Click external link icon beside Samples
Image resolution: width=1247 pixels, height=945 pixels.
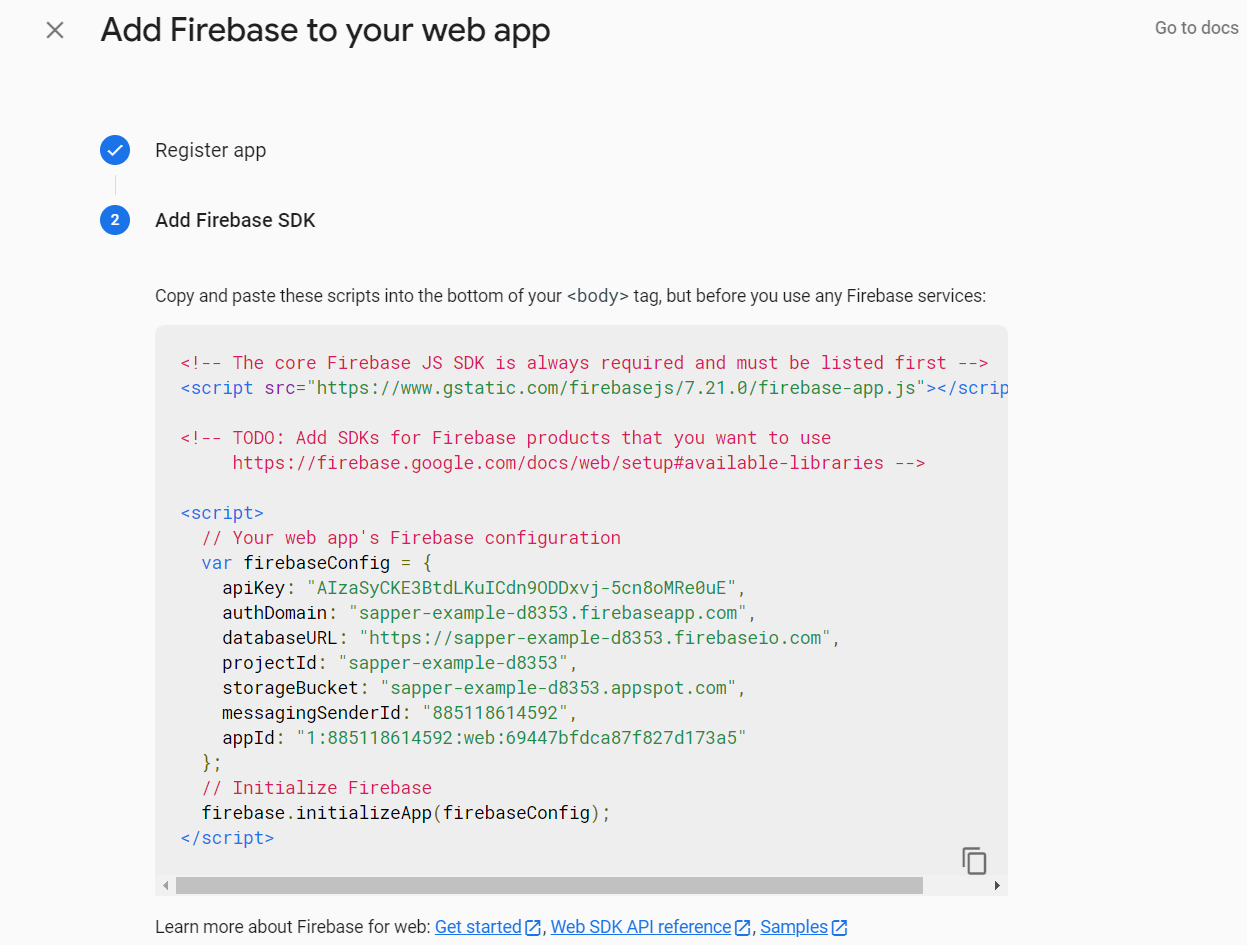(x=839, y=928)
